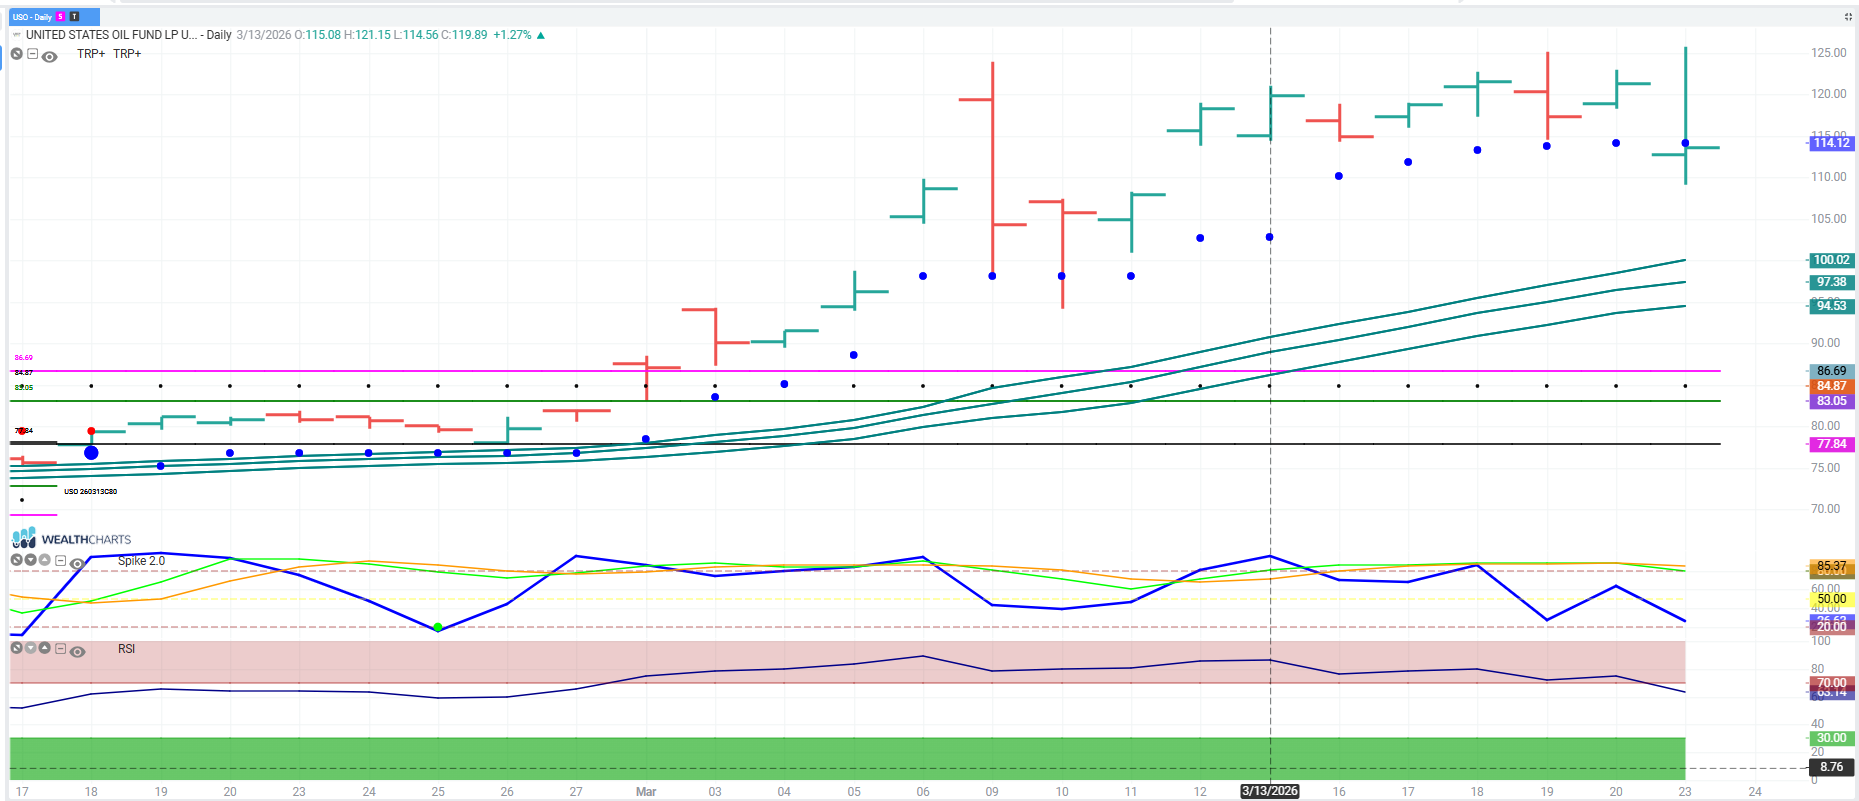The height and width of the screenshot is (801, 1859).
Task: Click the first TRP+ indicator label
Action: click(91, 54)
